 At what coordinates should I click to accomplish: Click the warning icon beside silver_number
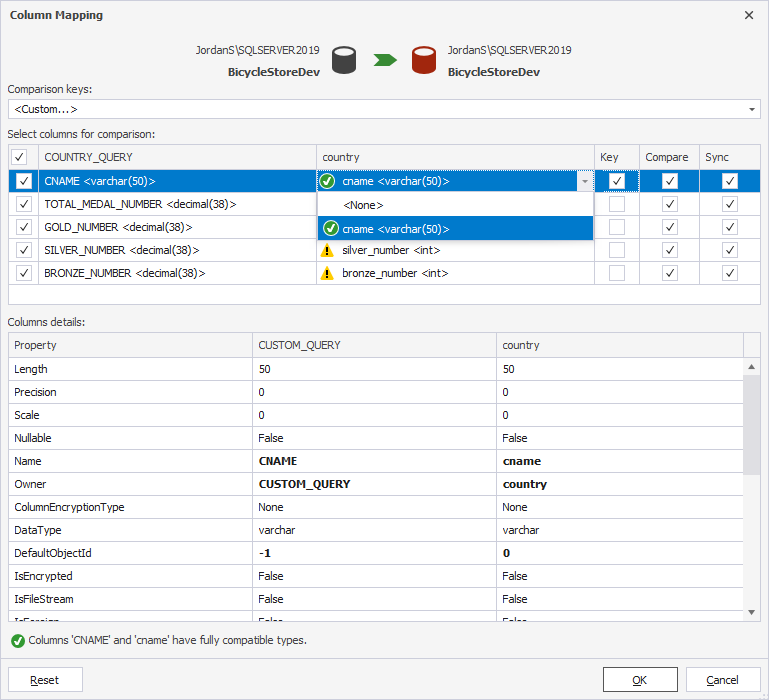pyautogui.click(x=327, y=251)
